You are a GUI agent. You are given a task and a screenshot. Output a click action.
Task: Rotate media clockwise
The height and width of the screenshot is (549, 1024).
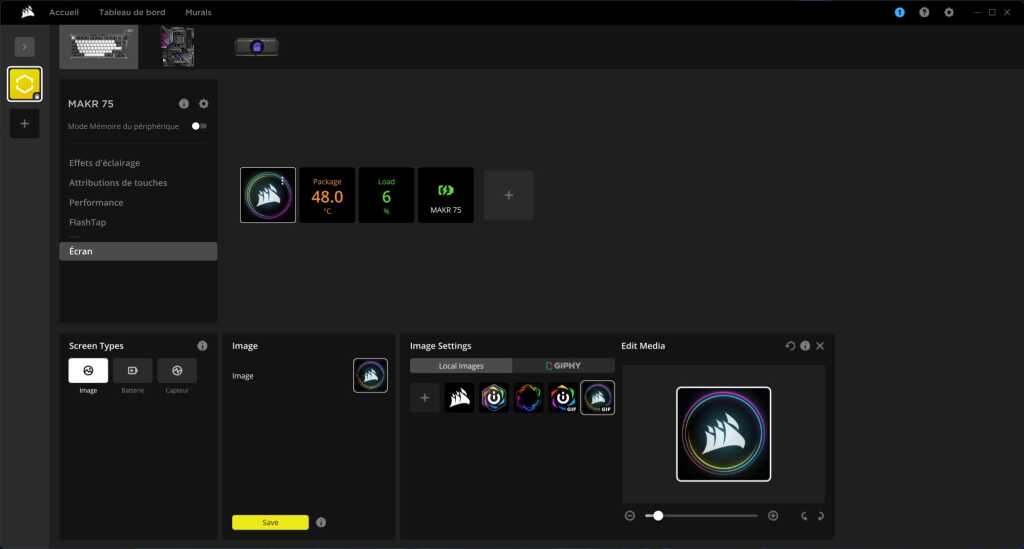pos(821,516)
